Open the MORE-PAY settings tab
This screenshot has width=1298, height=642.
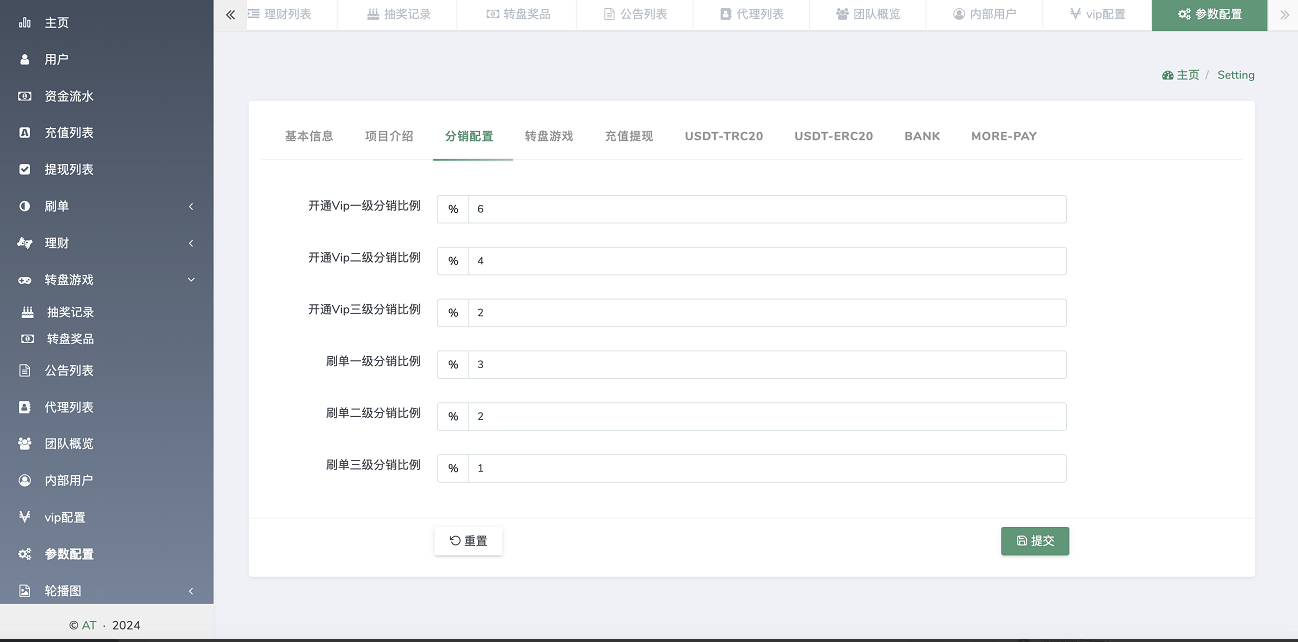[x=1004, y=136]
